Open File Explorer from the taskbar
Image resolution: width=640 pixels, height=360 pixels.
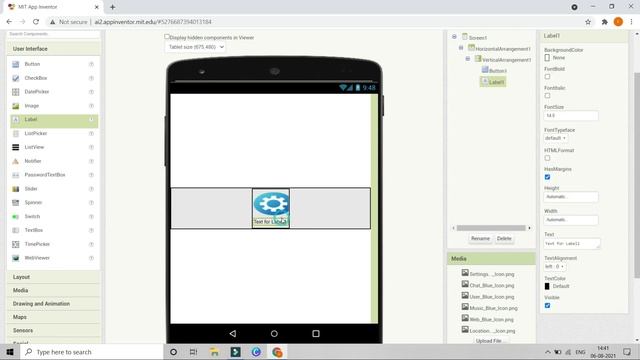(x=214, y=352)
